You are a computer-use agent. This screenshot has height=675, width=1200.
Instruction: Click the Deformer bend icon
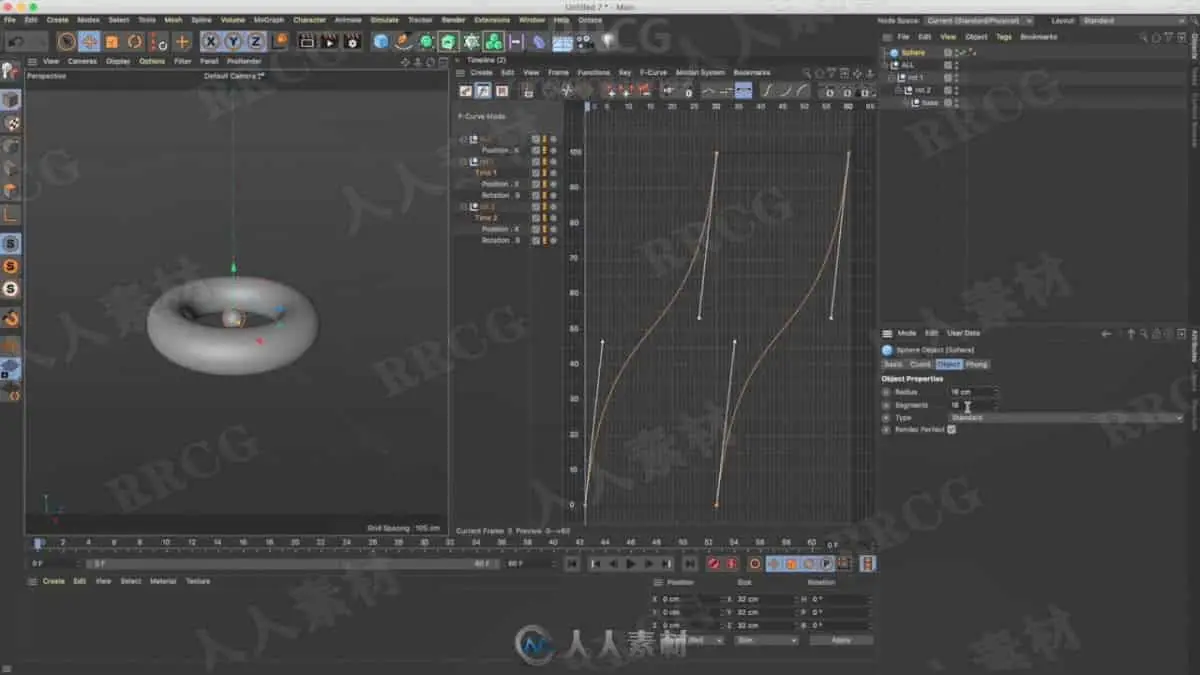(x=539, y=42)
